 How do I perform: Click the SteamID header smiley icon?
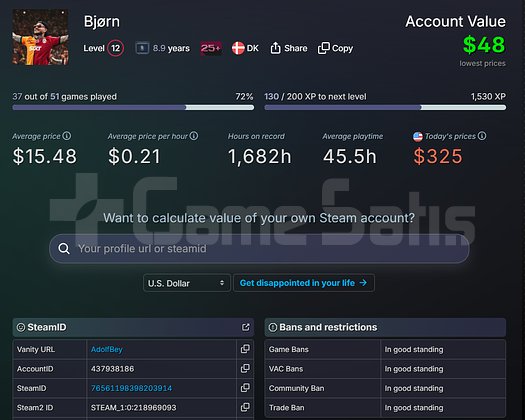(x=21, y=327)
